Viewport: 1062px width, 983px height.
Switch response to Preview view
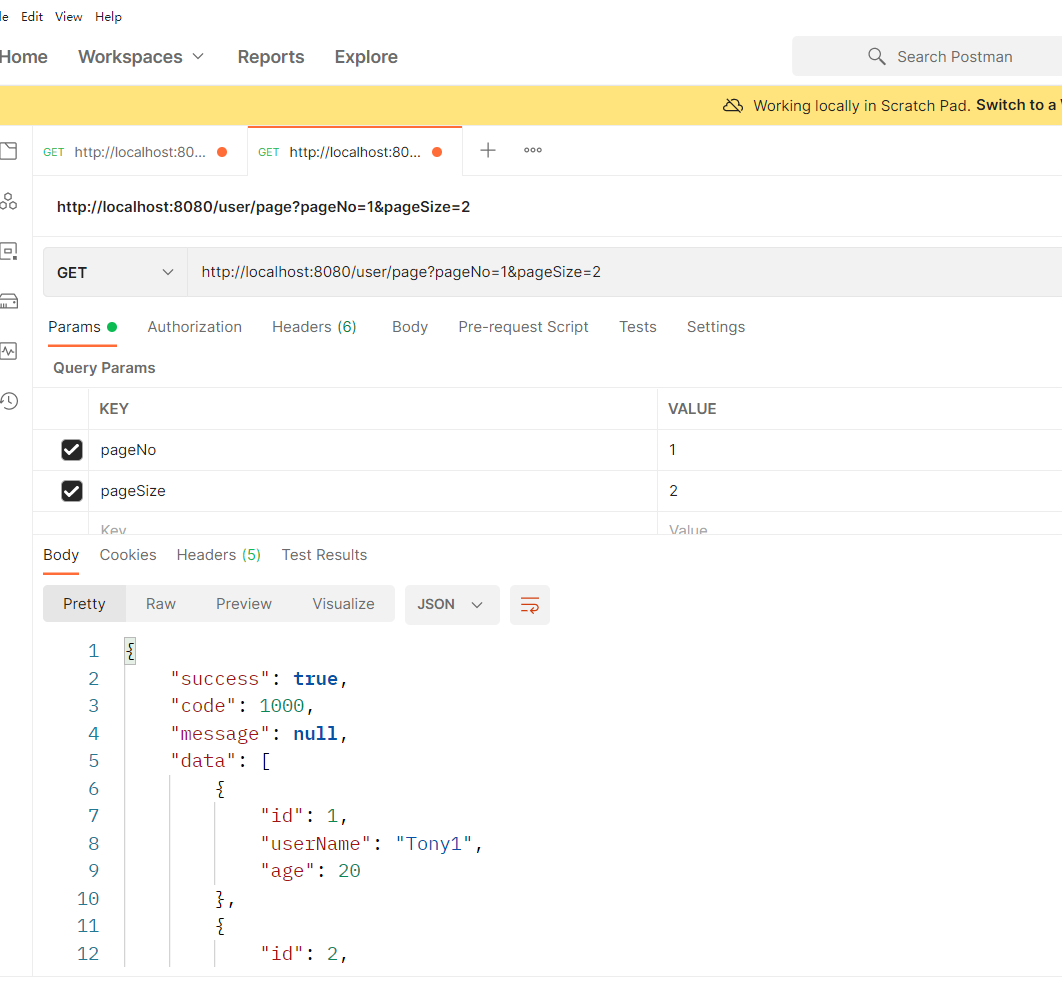pyautogui.click(x=244, y=604)
